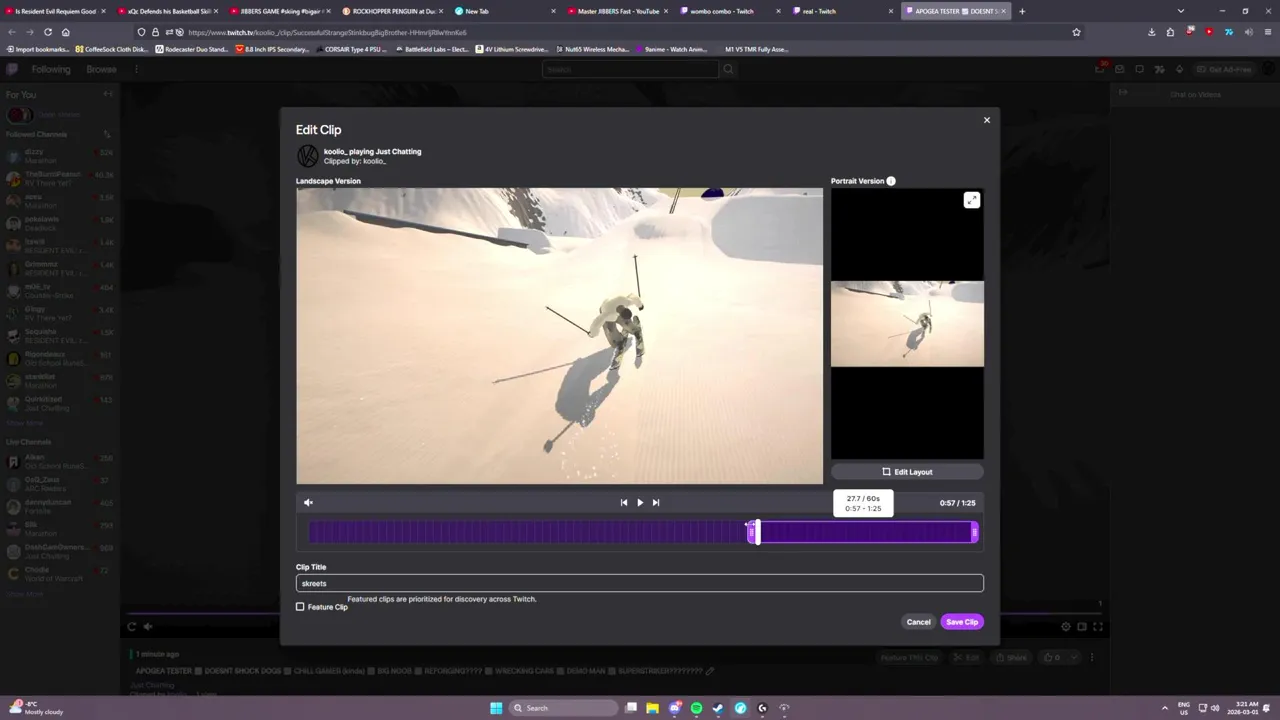Switch to the Resident Evil Requiem tab
The width and height of the screenshot is (1280, 720).
coord(56,11)
